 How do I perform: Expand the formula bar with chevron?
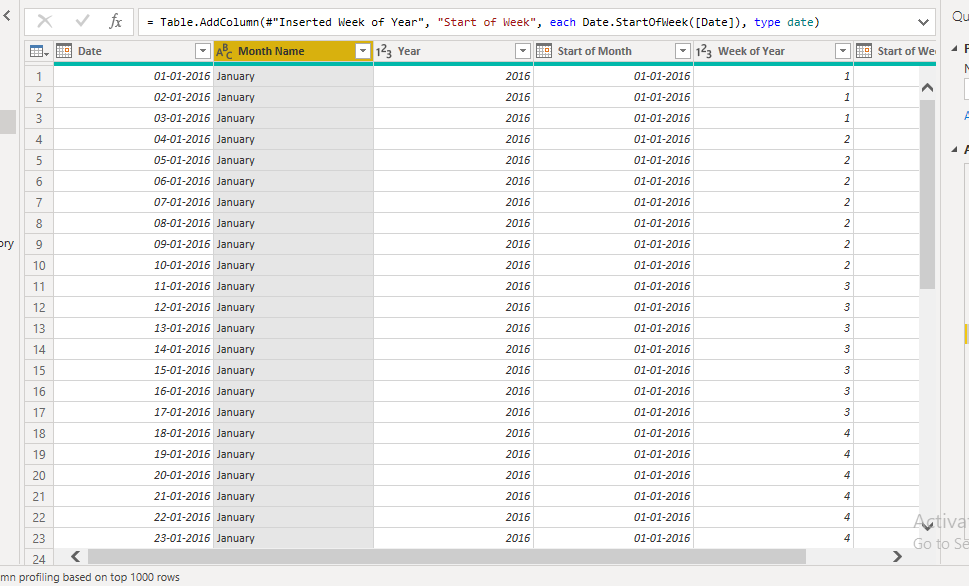(923, 22)
